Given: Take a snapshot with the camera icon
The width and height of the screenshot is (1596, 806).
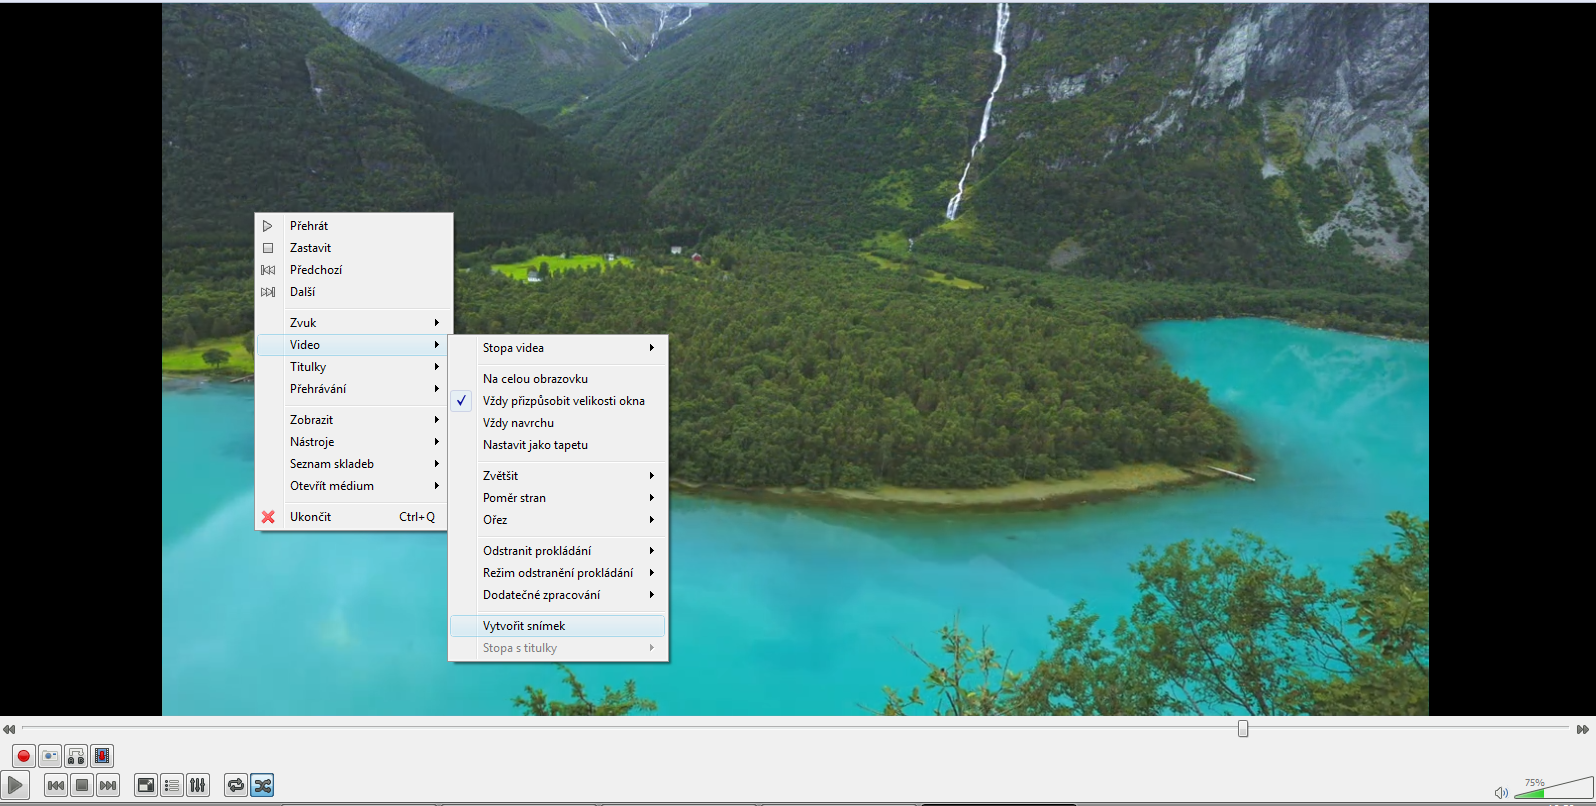Looking at the screenshot, I should (x=50, y=756).
